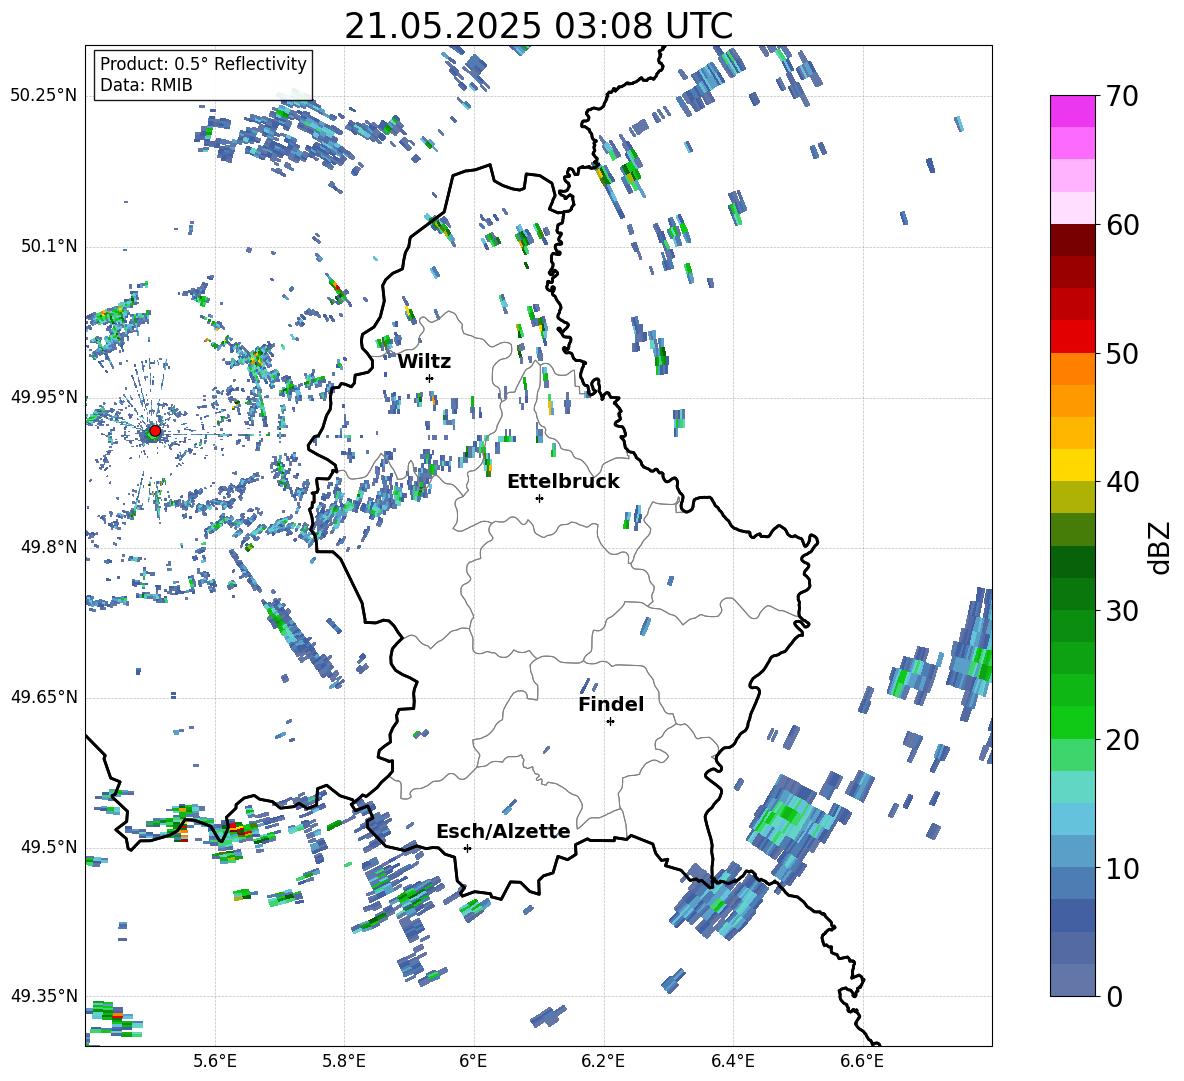The width and height of the screenshot is (1184, 1081).
Task: Click the 60 colorbar tick value
Action: click(1123, 225)
